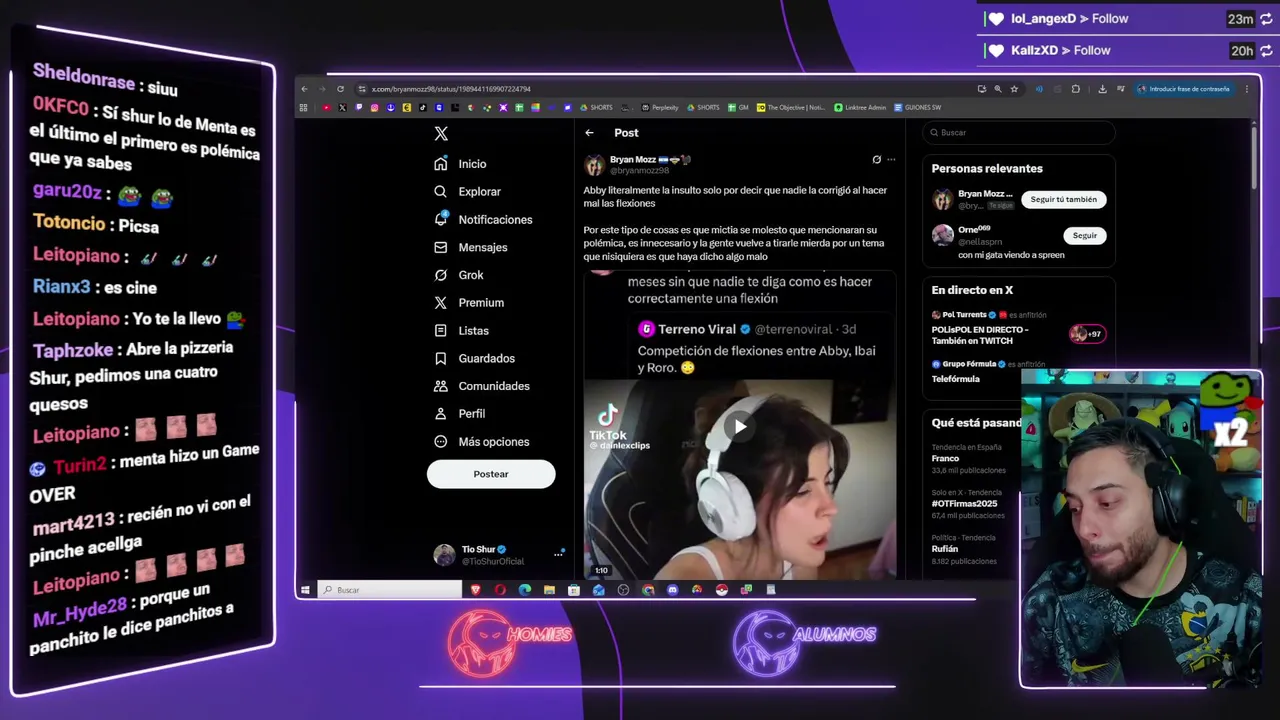Open Pokéball app from taskbar
The image size is (1280, 720).
point(721,590)
